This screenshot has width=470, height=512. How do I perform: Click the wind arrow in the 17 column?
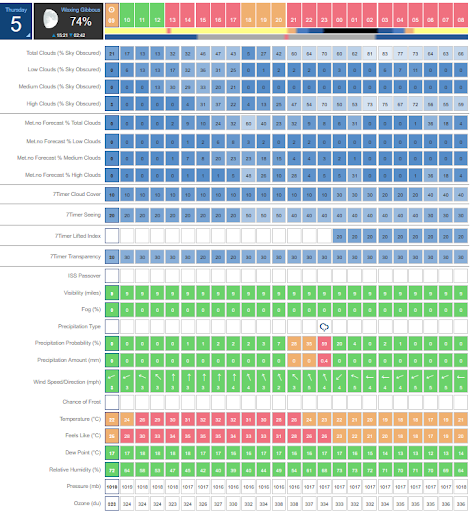click(233, 377)
